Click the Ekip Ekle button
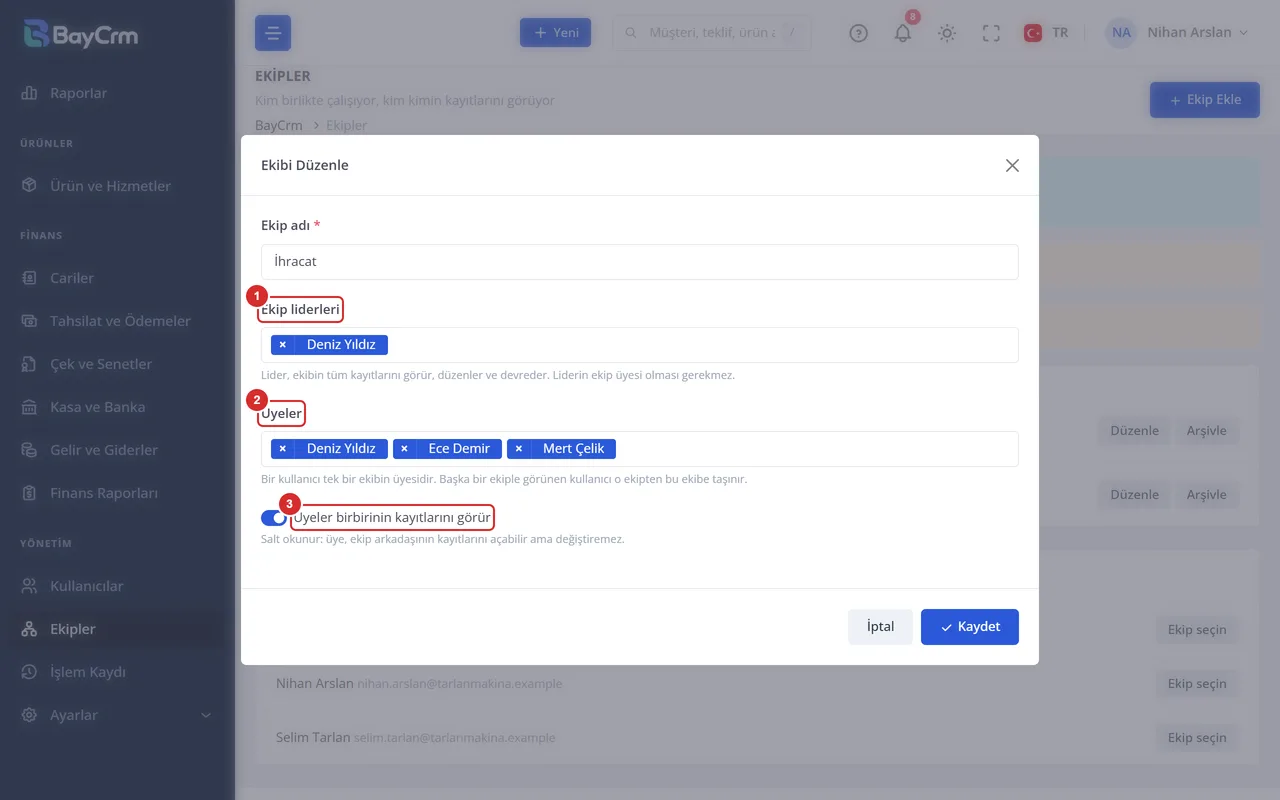The height and width of the screenshot is (800, 1280). (x=1205, y=100)
